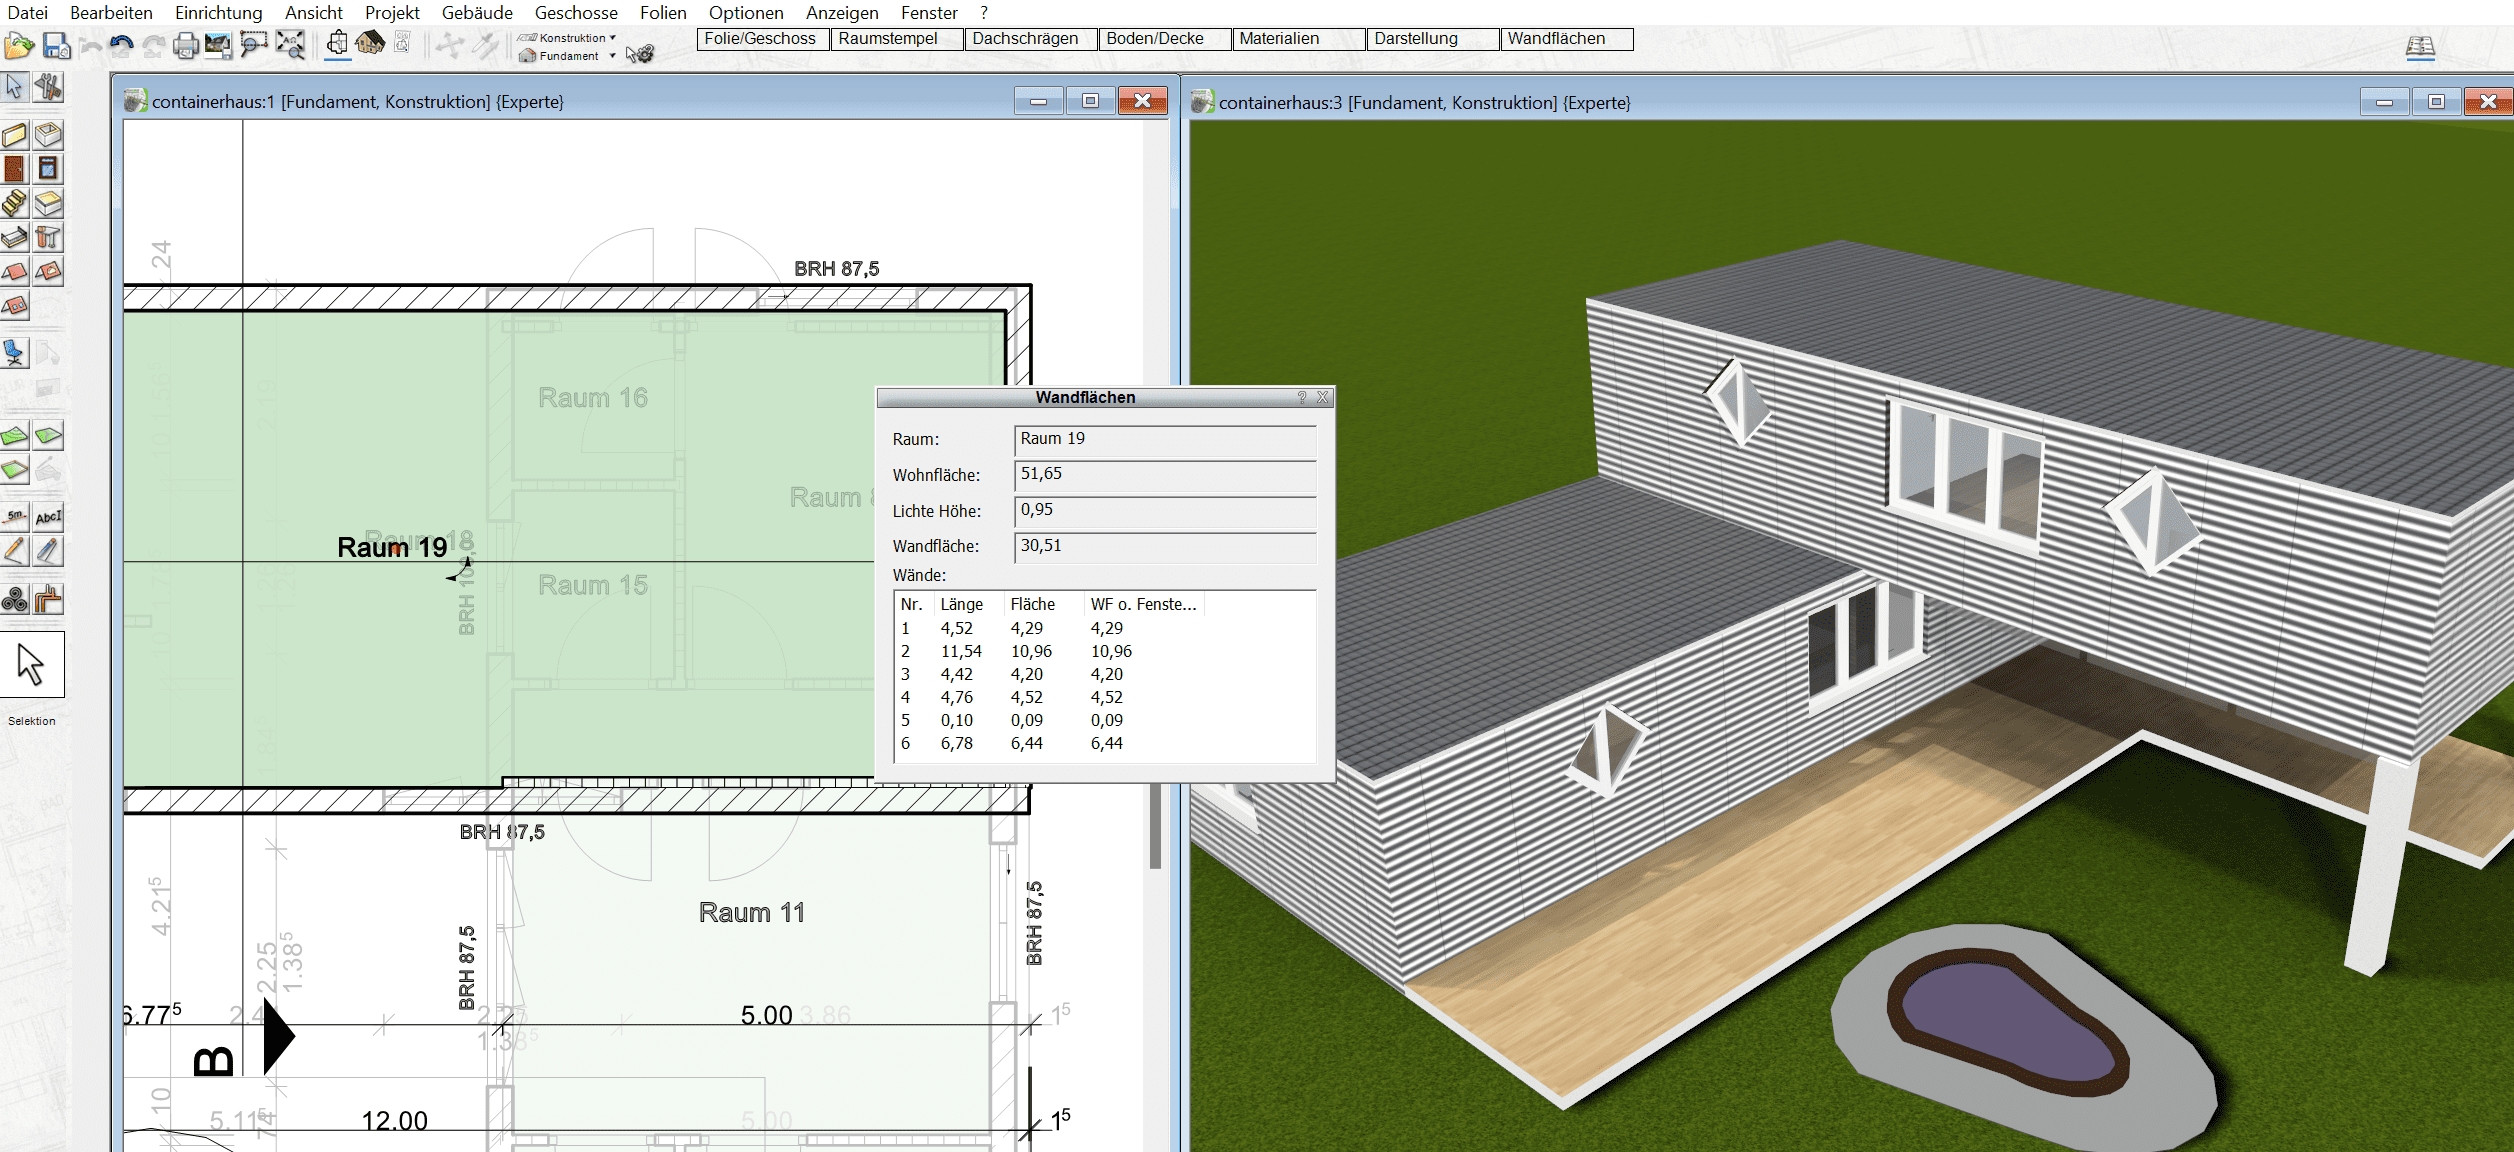Select the ceiling/floor slab tool
The height and width of the screenshot is (1152, 2514).
point(48,203)
